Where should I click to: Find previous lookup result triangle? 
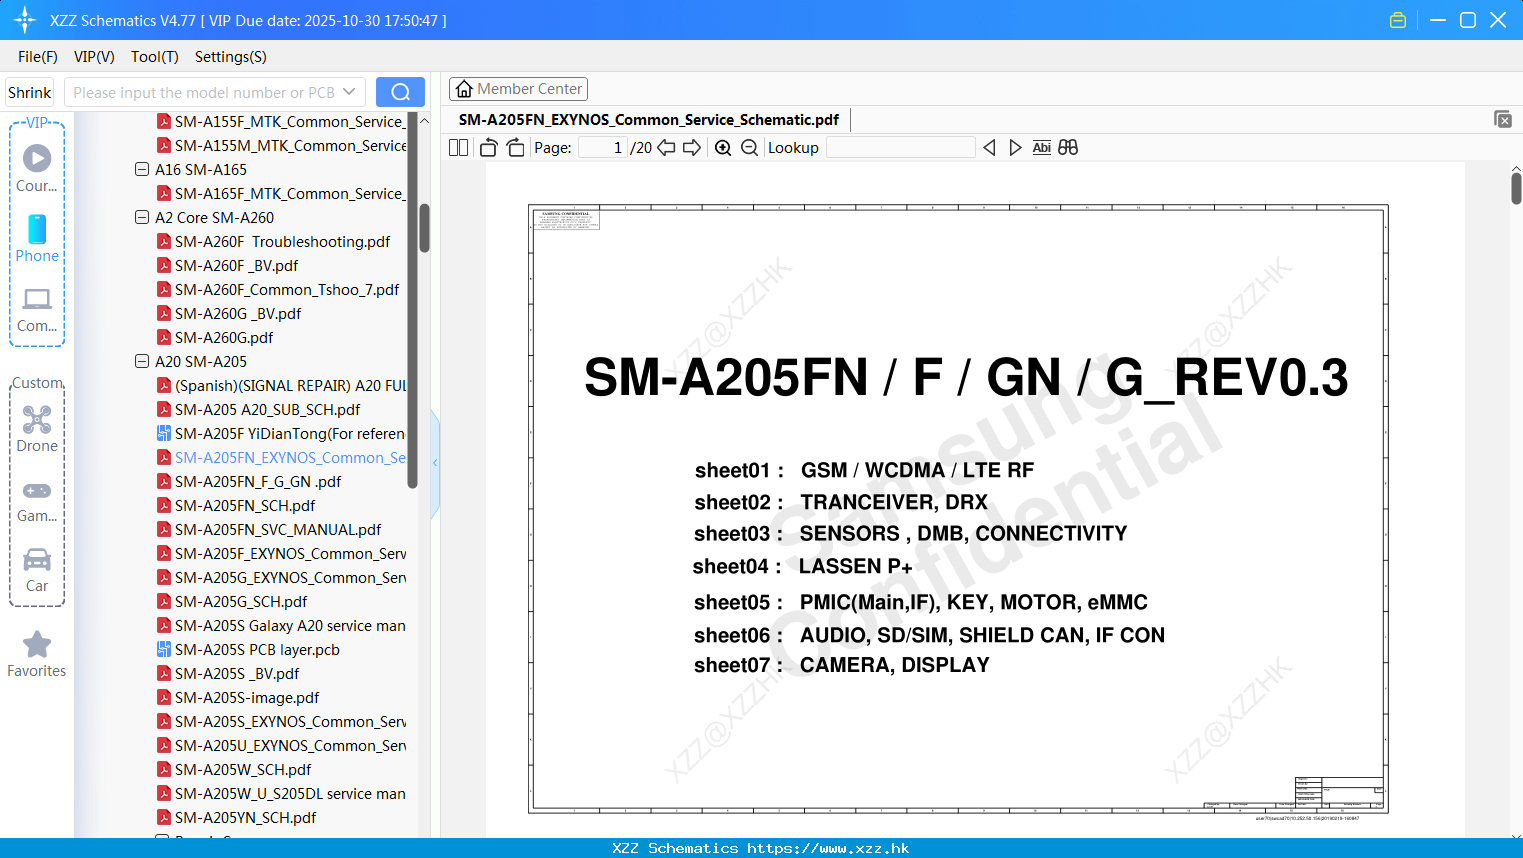[989, 148]
